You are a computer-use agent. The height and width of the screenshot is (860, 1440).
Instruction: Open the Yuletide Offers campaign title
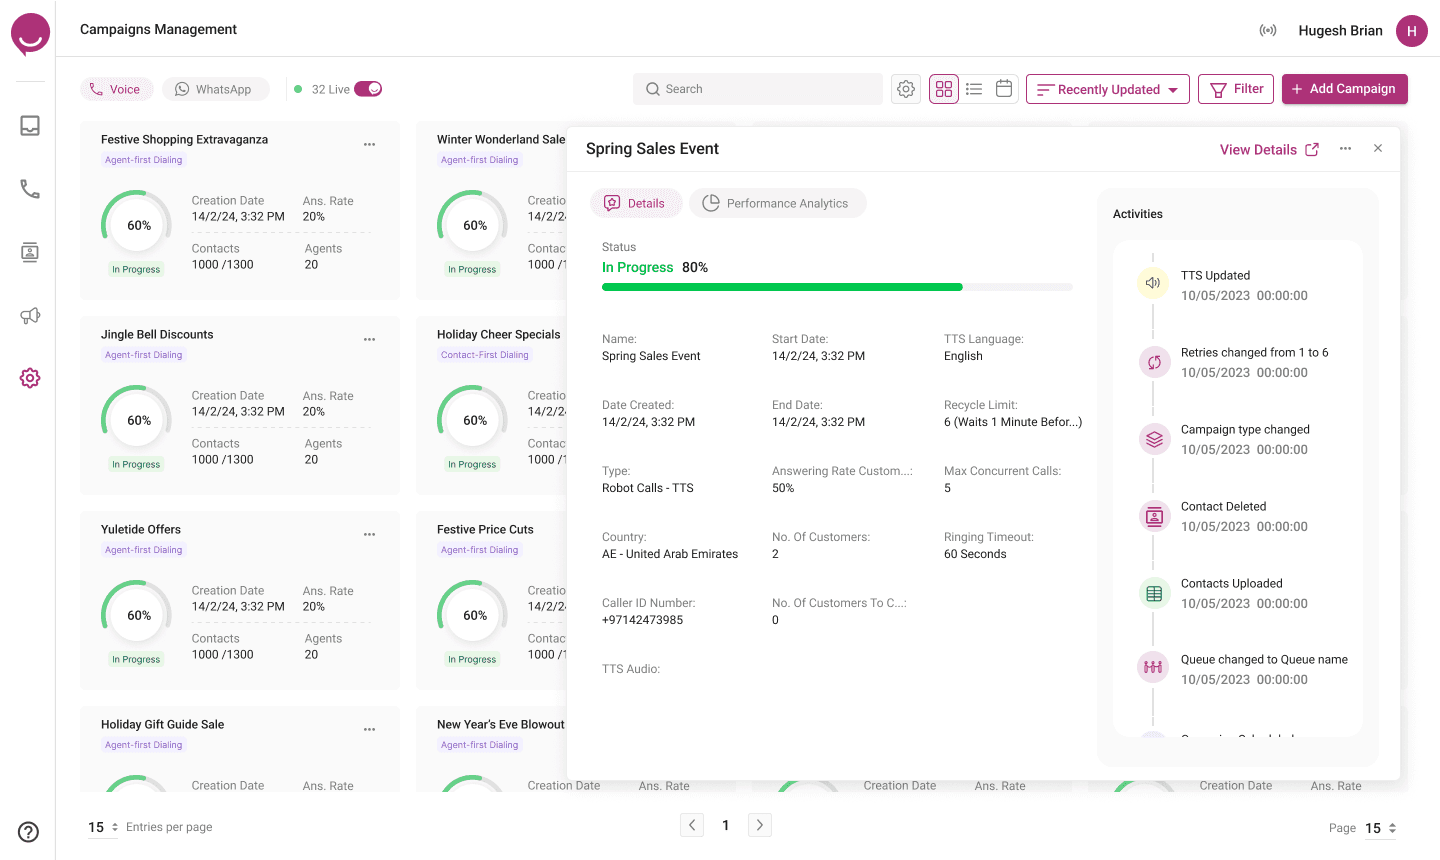[x=141, y=530]
